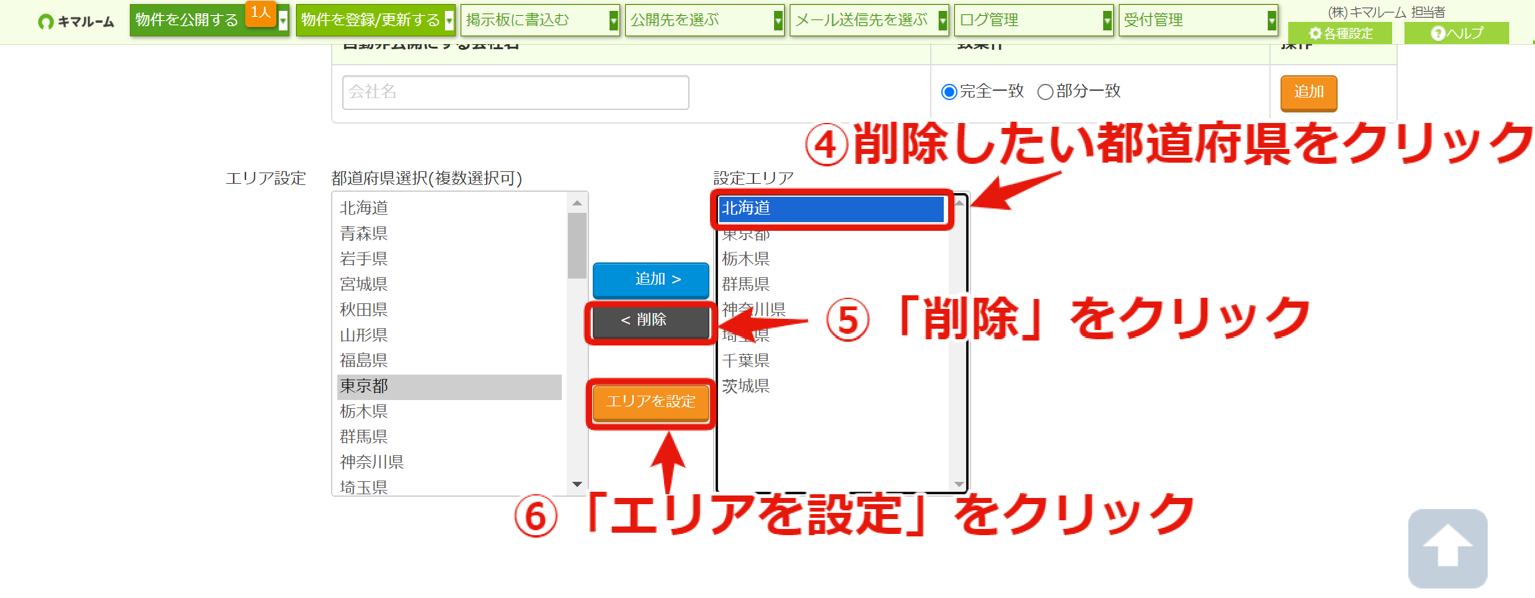Click the 会社名 input field
Viewport: 1535px width, 598px height.
pyautogui.click(x=516, y=92)
